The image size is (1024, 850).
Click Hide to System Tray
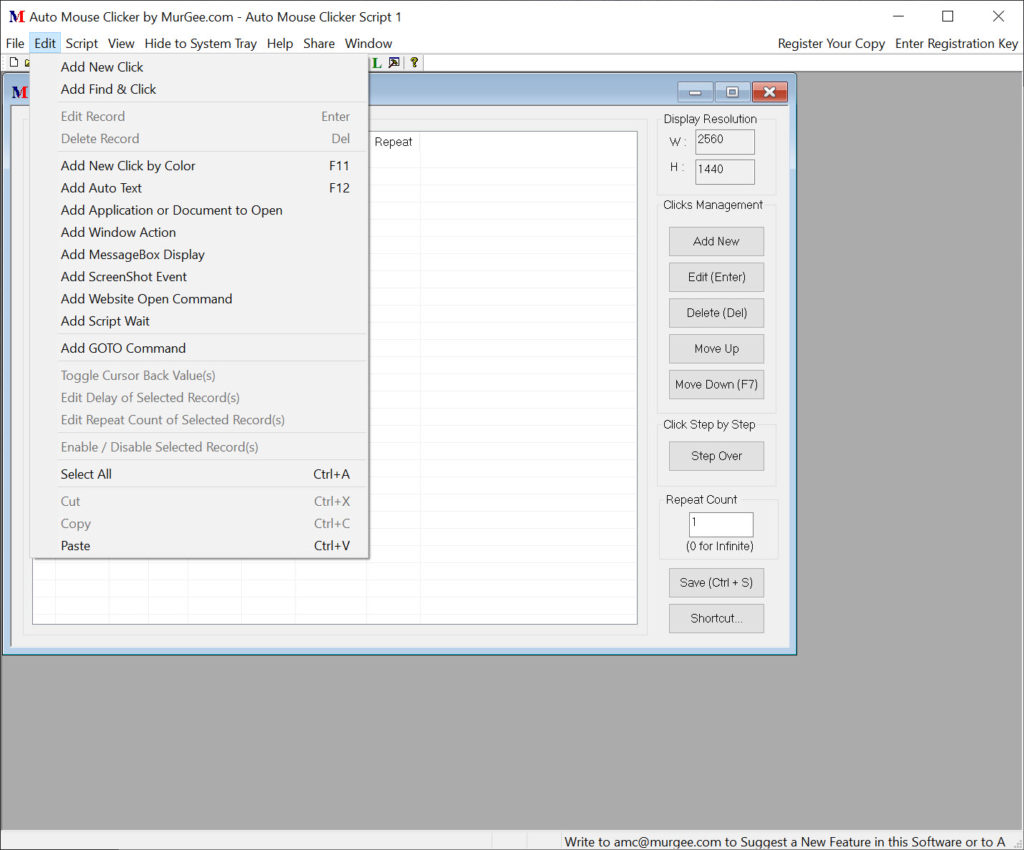[x=200, y=43]
